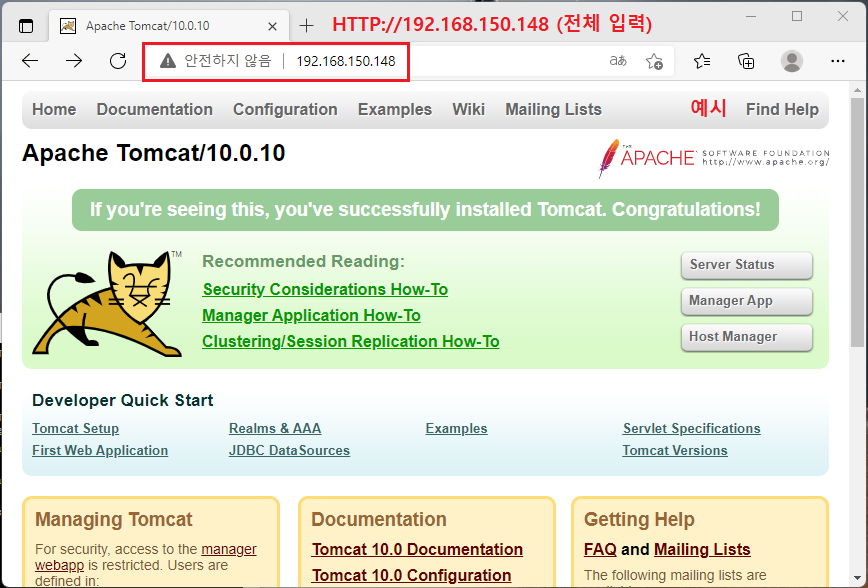Image resolution: width=868 pixels, height=588 pixels.
Task: Open the FAQ link
Action: [x=600, y=549]
